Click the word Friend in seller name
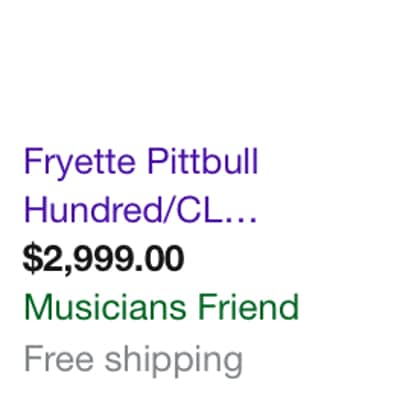 [x=248, y=307]
